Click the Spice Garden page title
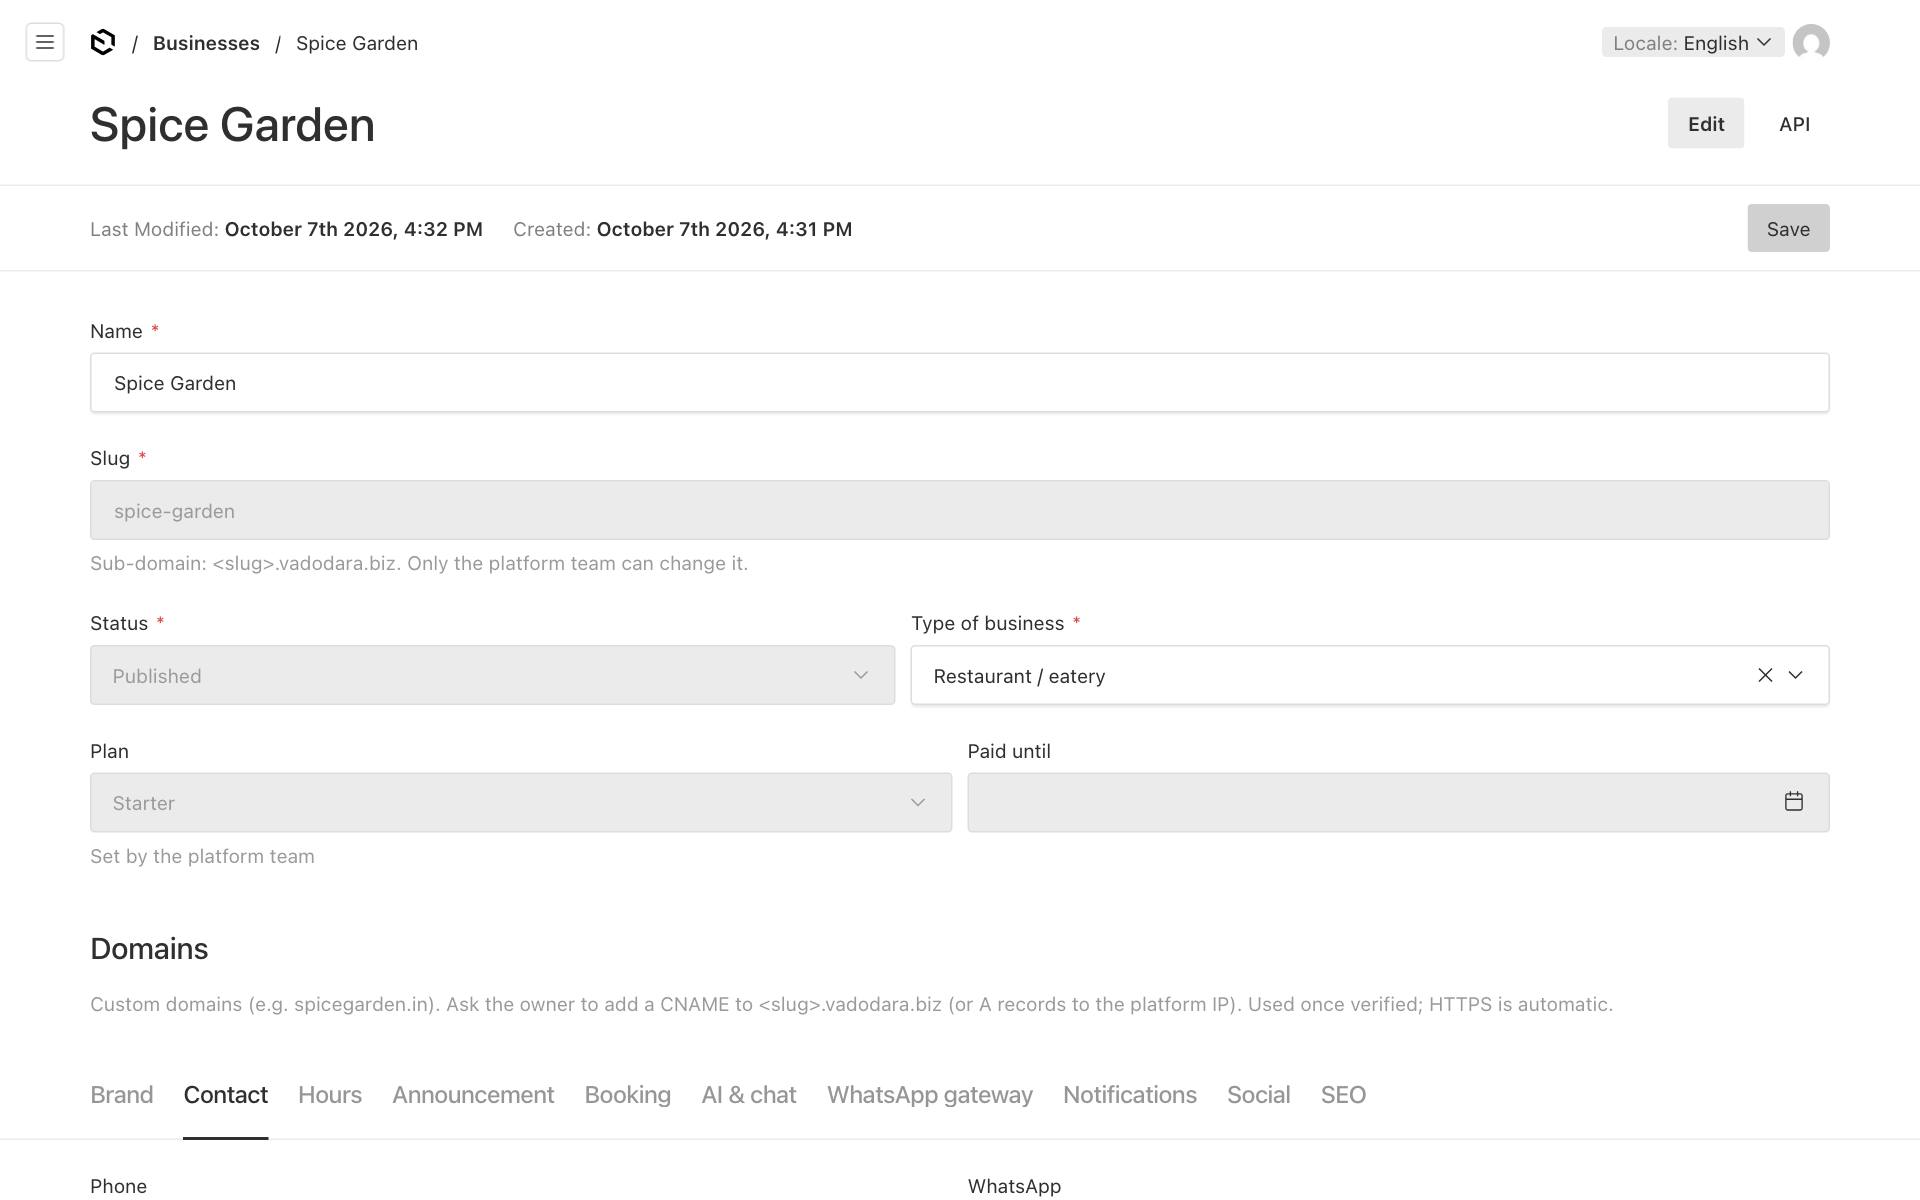1920x1200 pixels. tap(232, 125)
